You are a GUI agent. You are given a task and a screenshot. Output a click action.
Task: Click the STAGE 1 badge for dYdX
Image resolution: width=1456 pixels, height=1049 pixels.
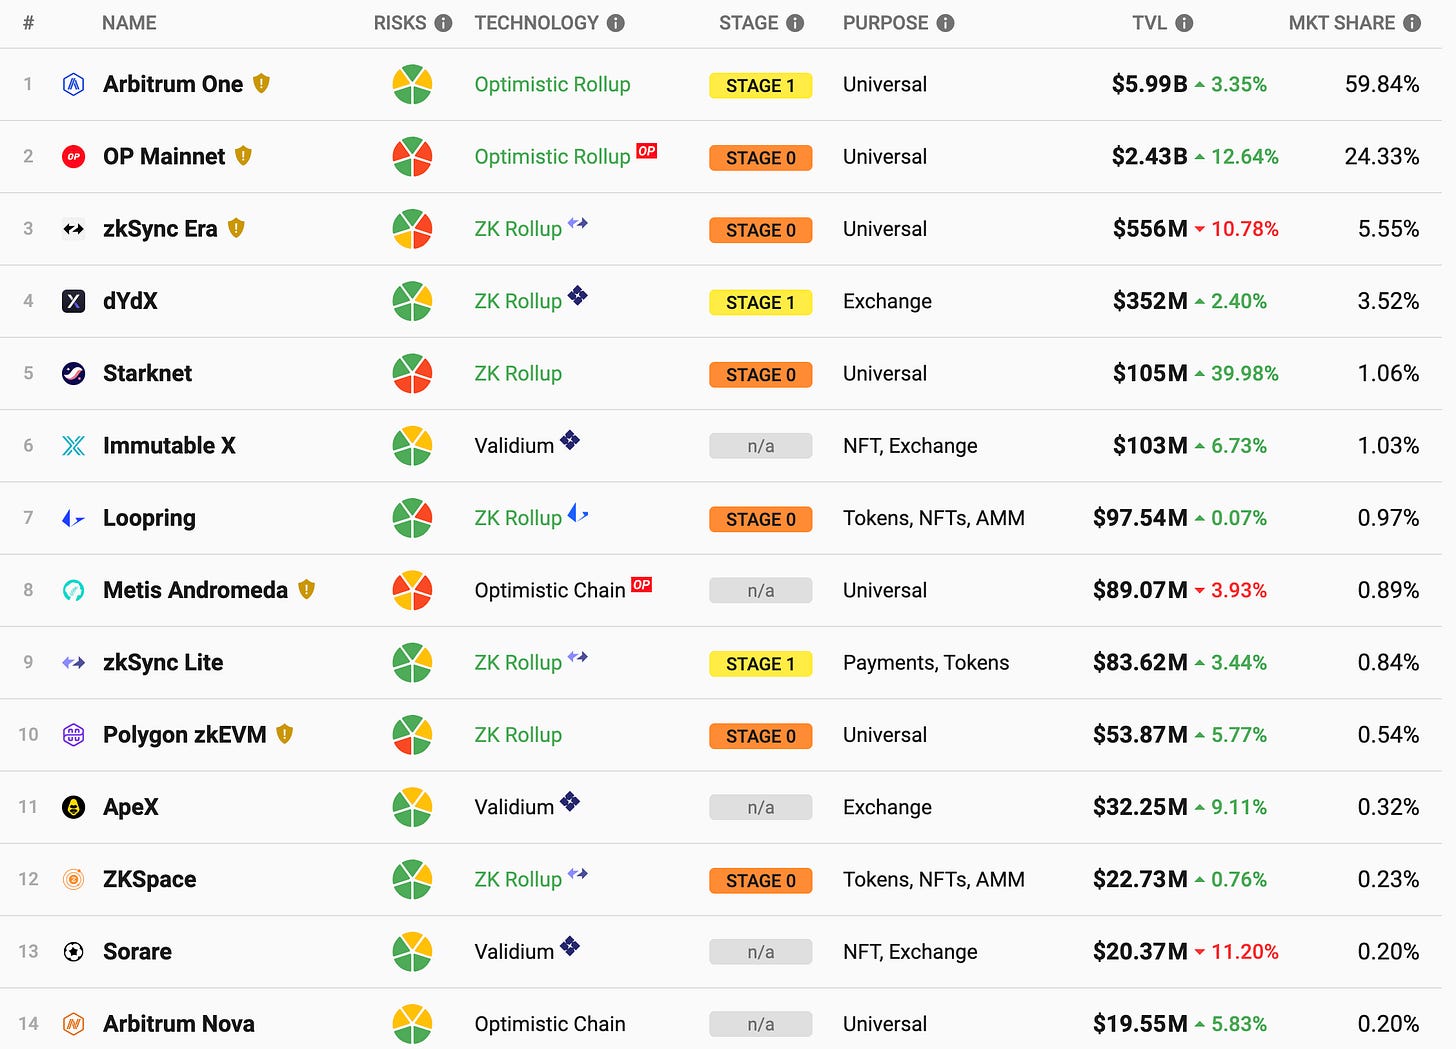pos(761,302)
